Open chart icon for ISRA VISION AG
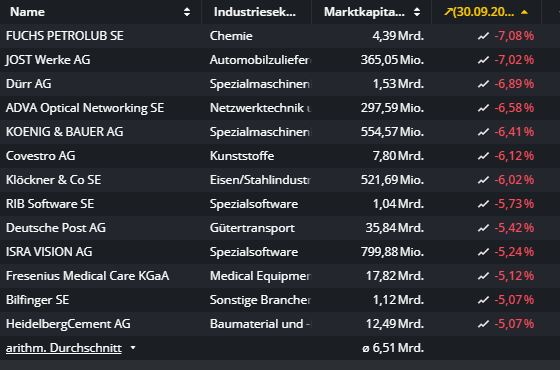This screenshot has width=560, height=370. (483, 252)
